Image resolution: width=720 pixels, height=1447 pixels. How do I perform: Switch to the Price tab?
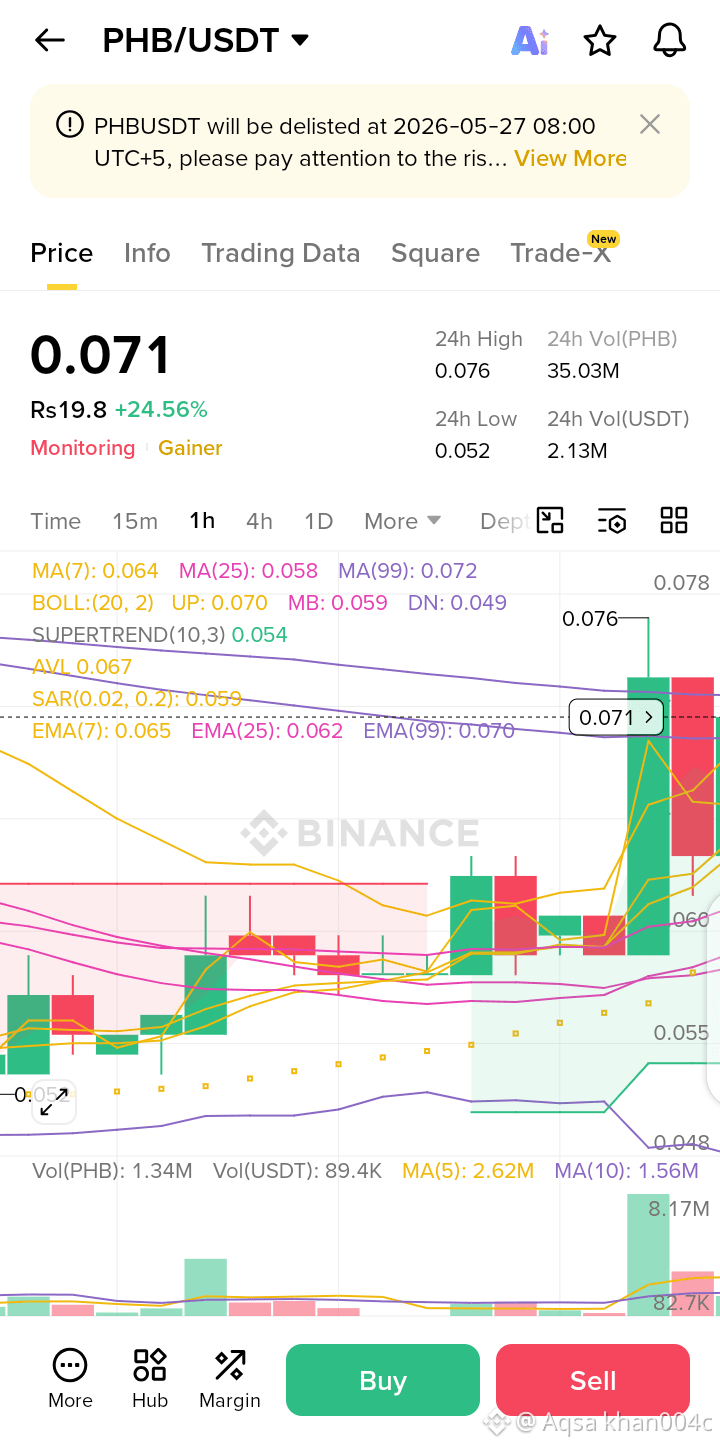[62, 253]
